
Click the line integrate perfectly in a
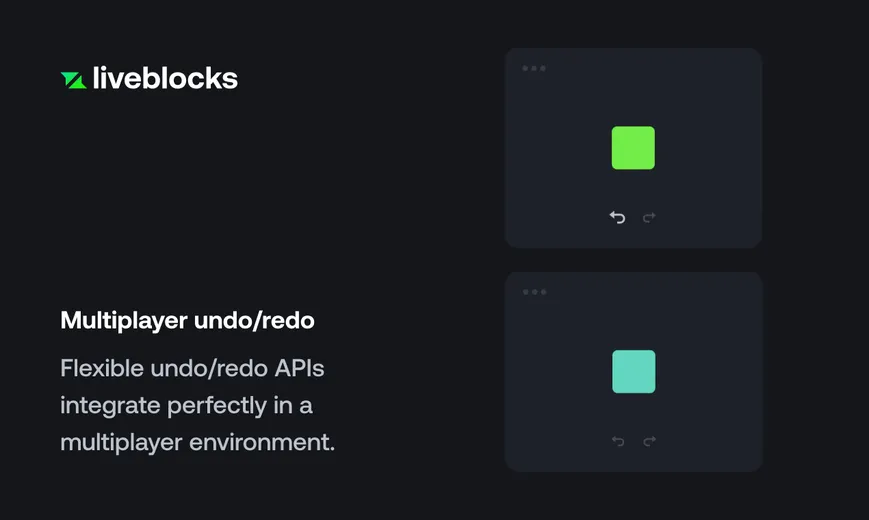click(x=186, y=406)
